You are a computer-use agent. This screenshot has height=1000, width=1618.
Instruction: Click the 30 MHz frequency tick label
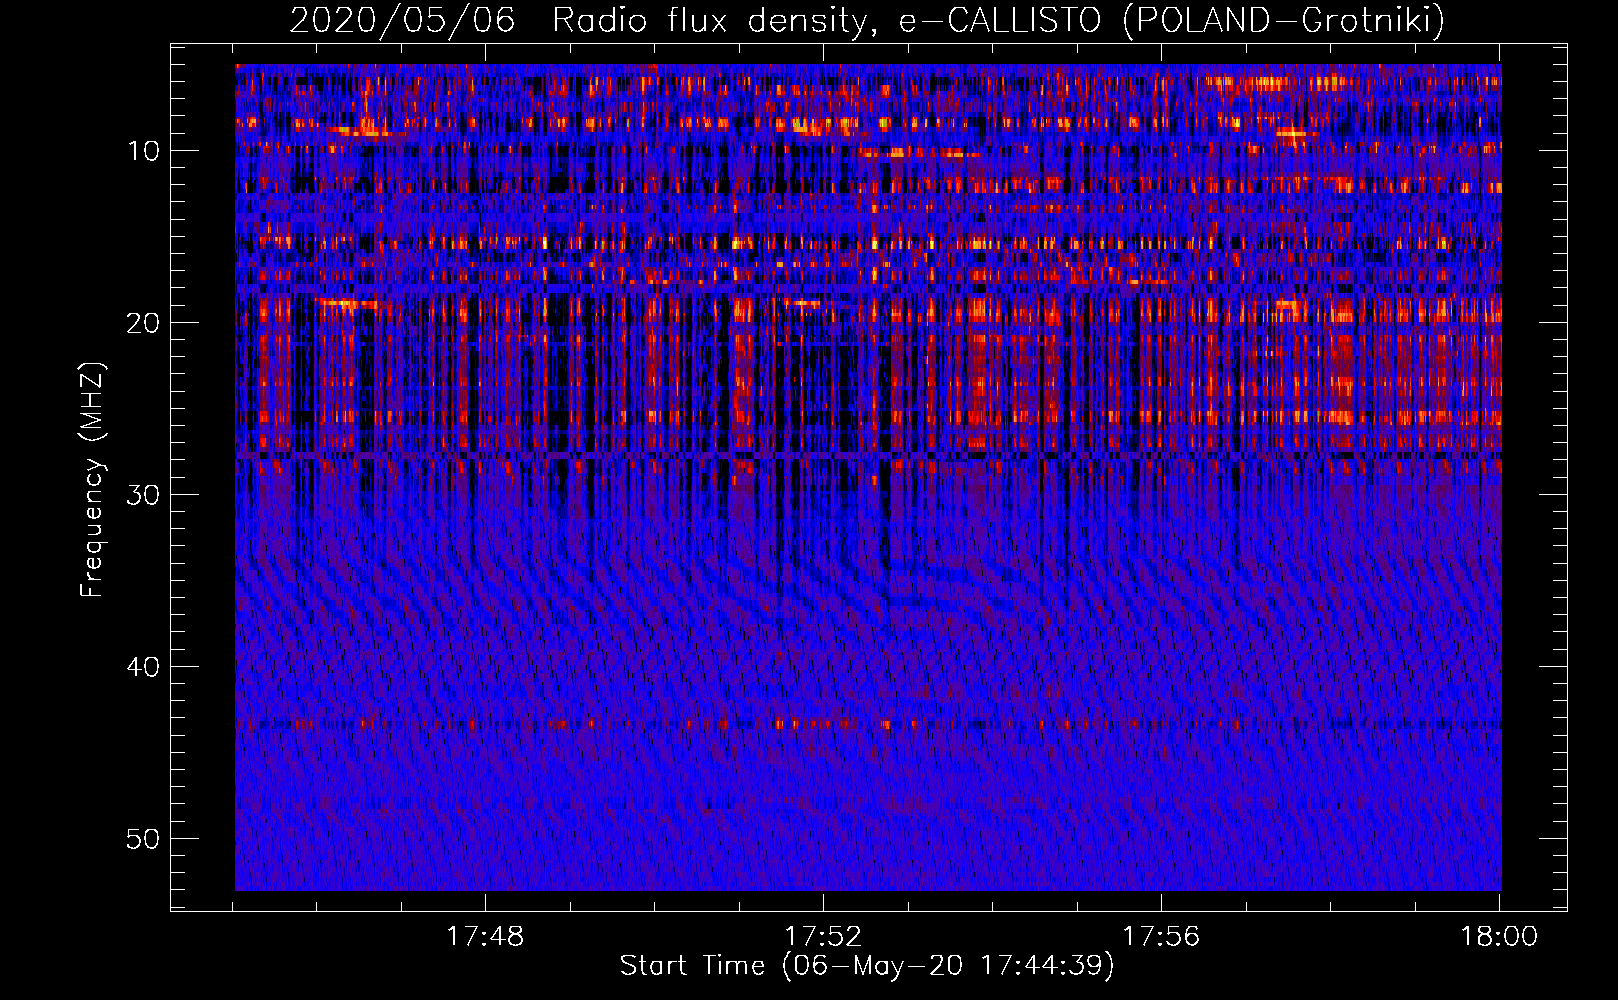pos(144,495)
